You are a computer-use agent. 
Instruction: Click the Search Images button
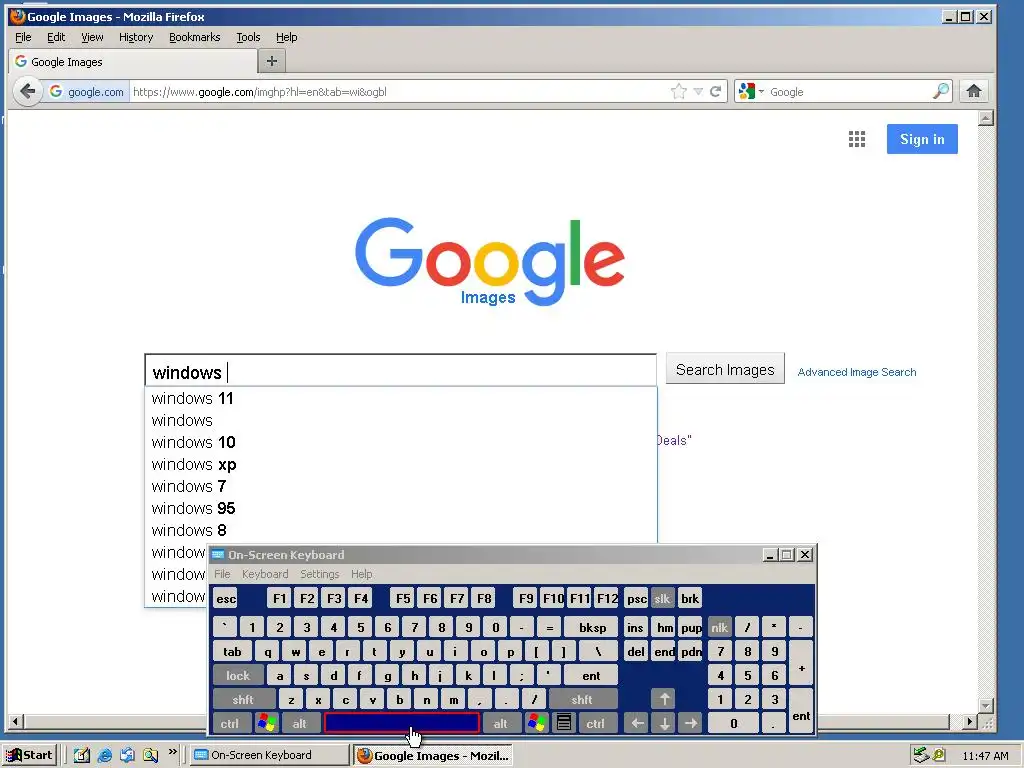725,370
